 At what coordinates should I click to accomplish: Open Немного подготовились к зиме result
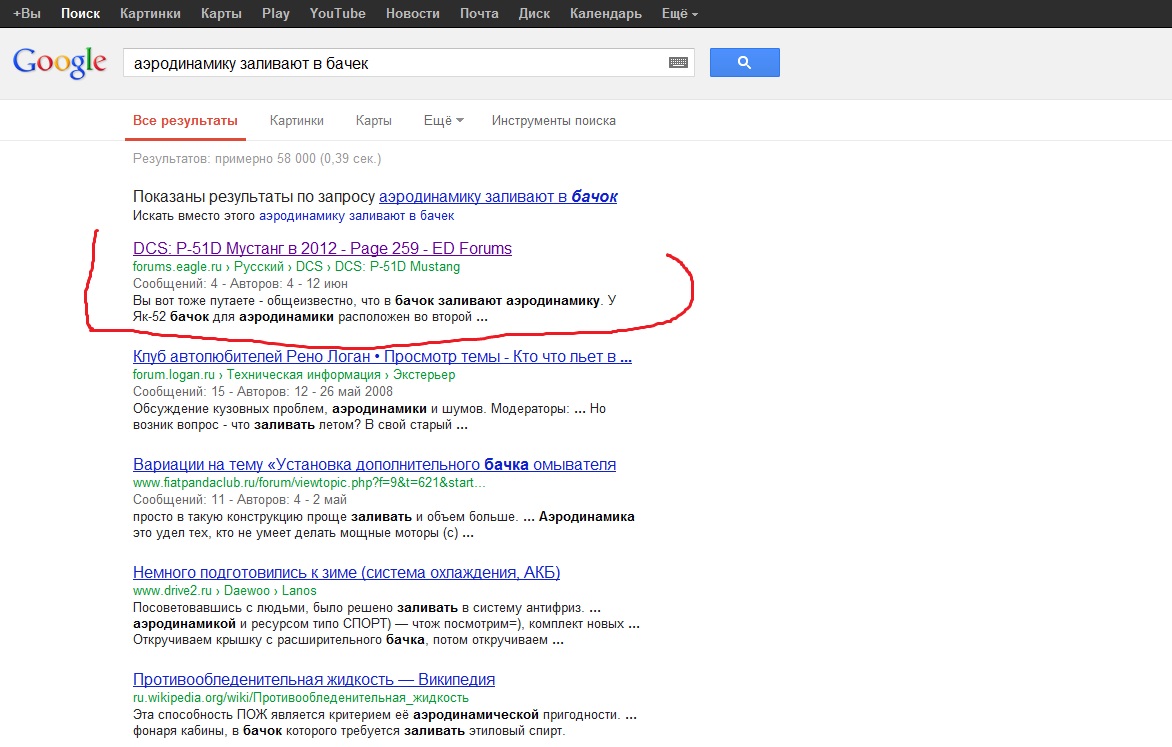point(347,572)
